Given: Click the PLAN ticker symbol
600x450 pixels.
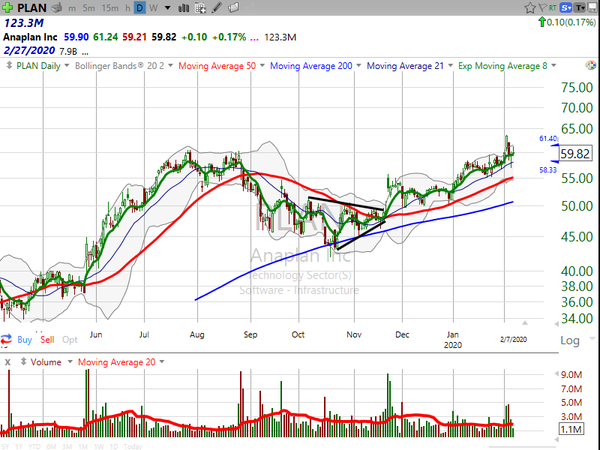Looking at the screenshot, I should click(x=32, y=8).
